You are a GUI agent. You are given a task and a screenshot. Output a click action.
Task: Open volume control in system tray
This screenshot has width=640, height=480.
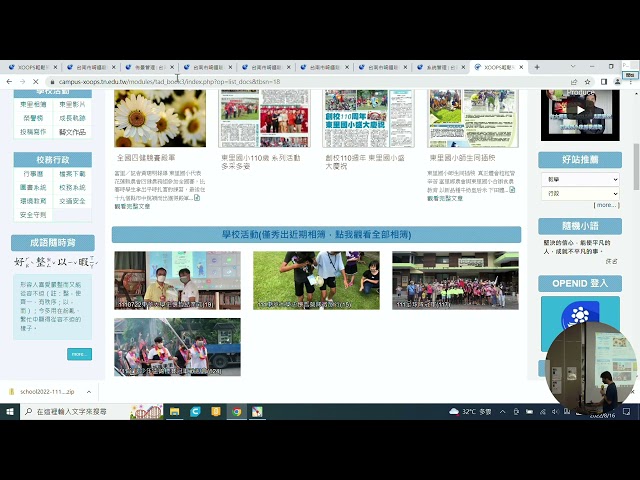pyautogui.click(x=555, y=412)
